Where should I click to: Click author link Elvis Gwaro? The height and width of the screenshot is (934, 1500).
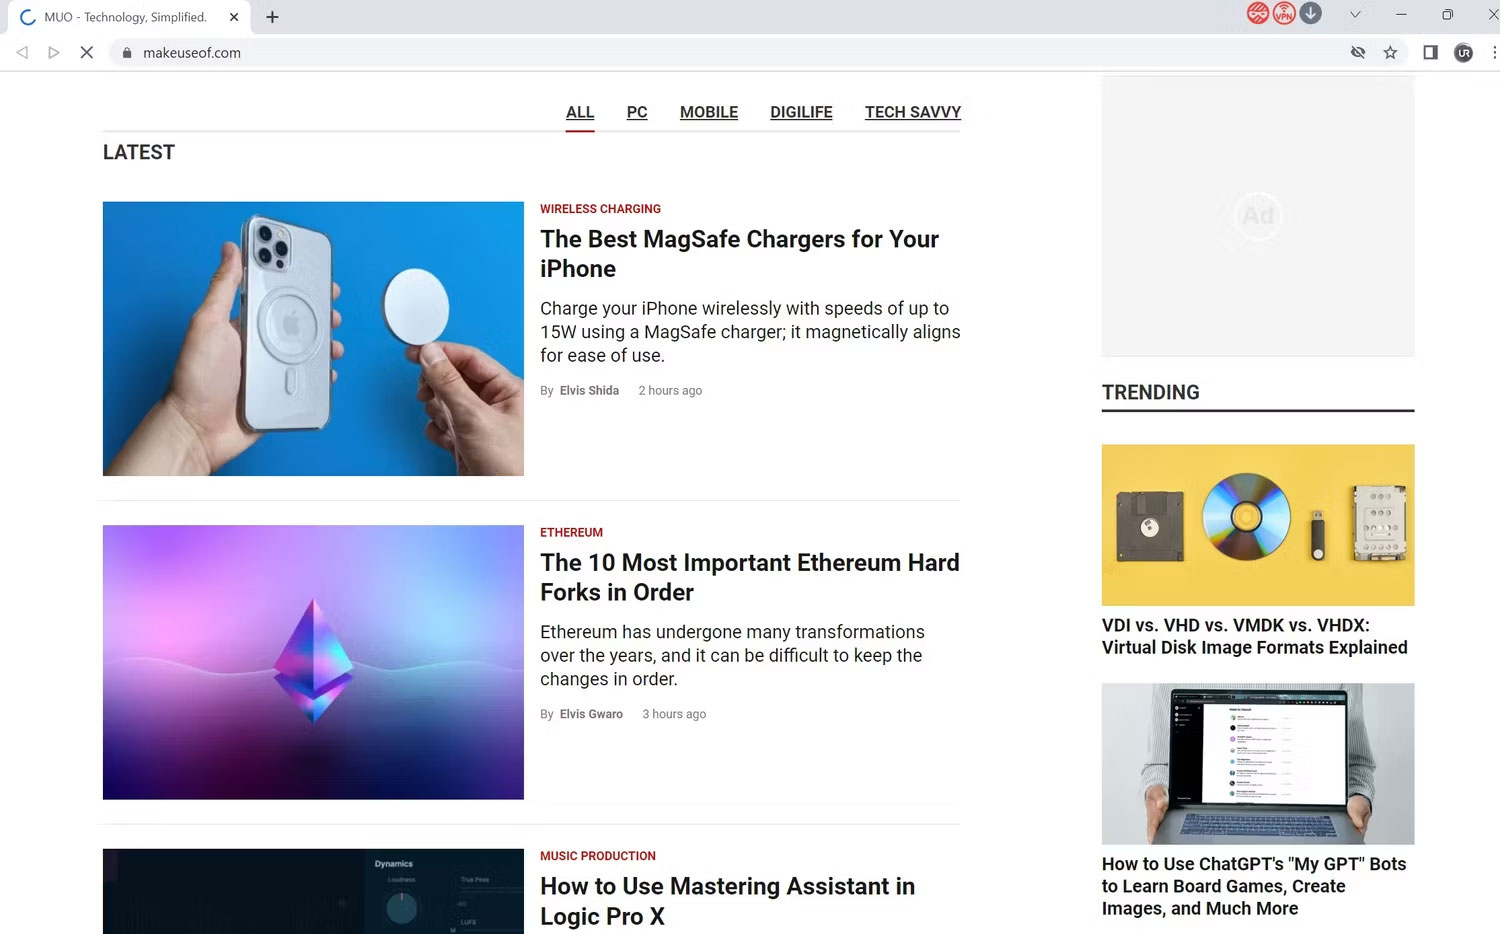click(591, 713)
